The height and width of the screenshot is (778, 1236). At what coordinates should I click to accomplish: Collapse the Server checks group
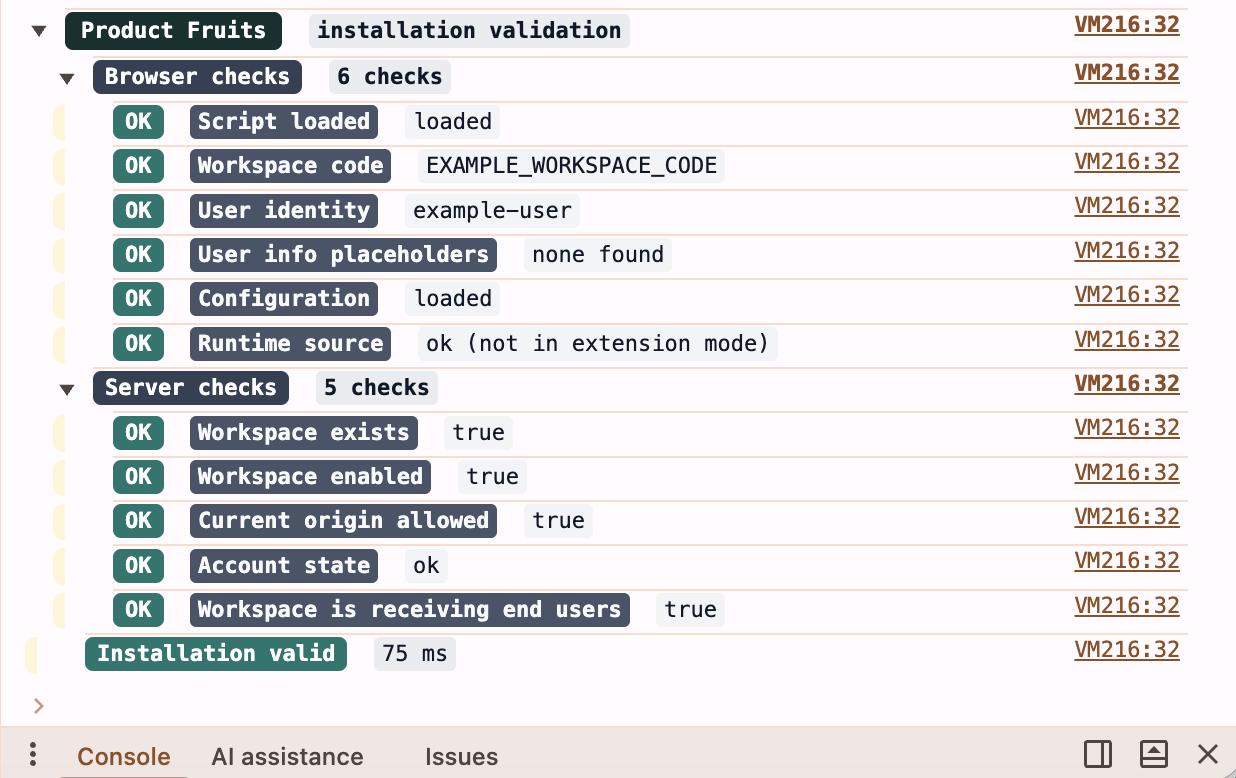tap(67, 389)
